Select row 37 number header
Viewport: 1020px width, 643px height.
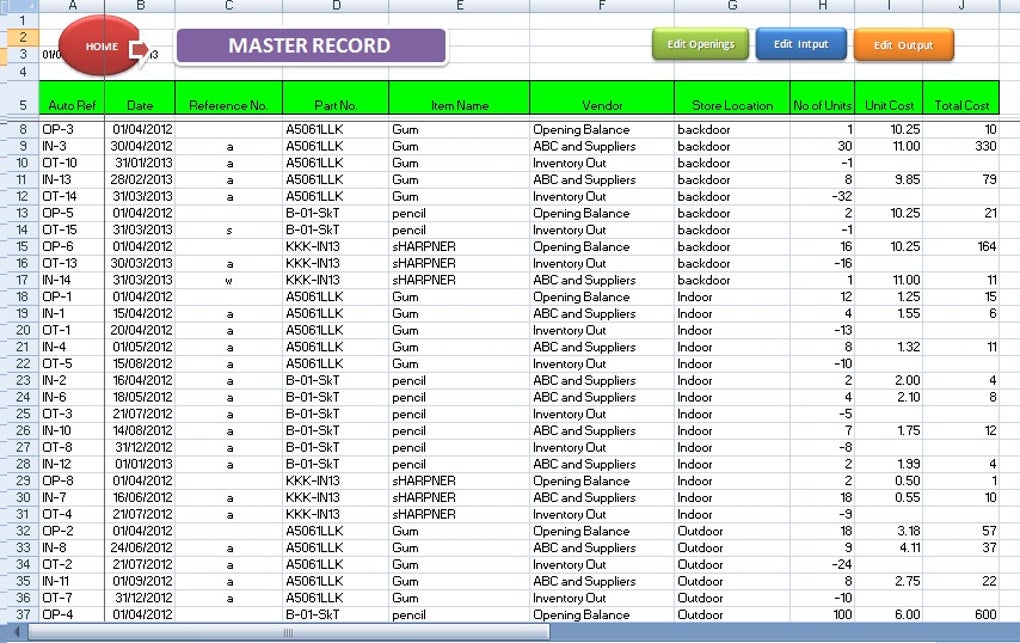23,614
